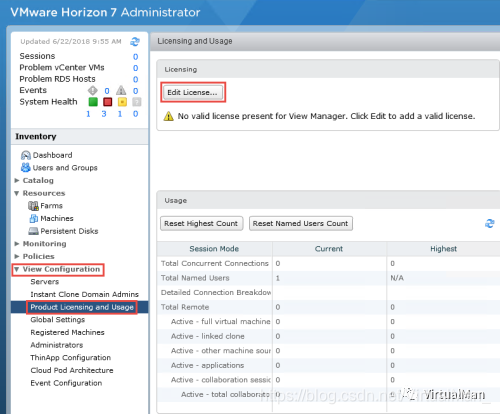Screen dimensions: 500x414
Task: Expand the Policies tree section
Action: tap(17, 256)
